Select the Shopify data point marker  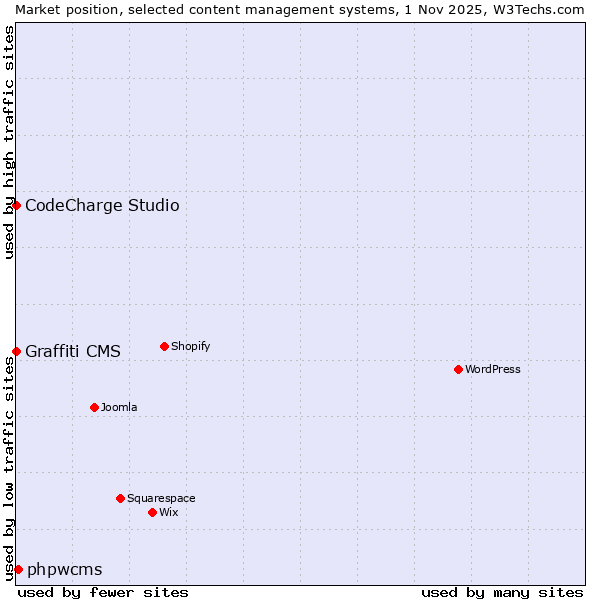pyautogui.click(x=164, y=346)
